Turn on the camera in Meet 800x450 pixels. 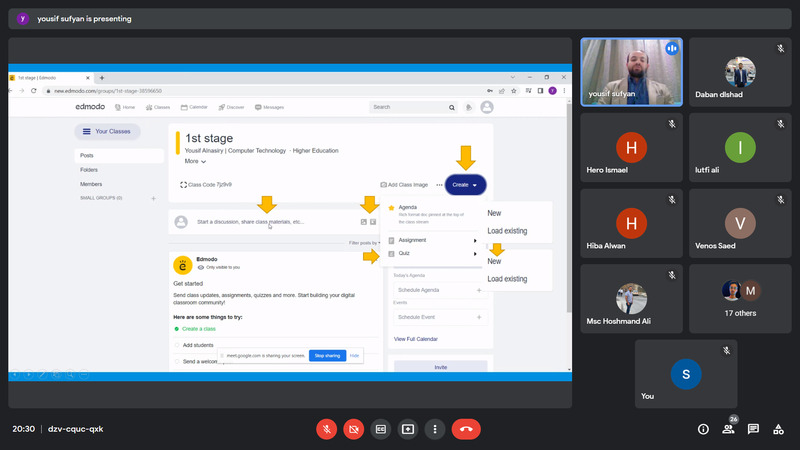[x=354, y=429]
